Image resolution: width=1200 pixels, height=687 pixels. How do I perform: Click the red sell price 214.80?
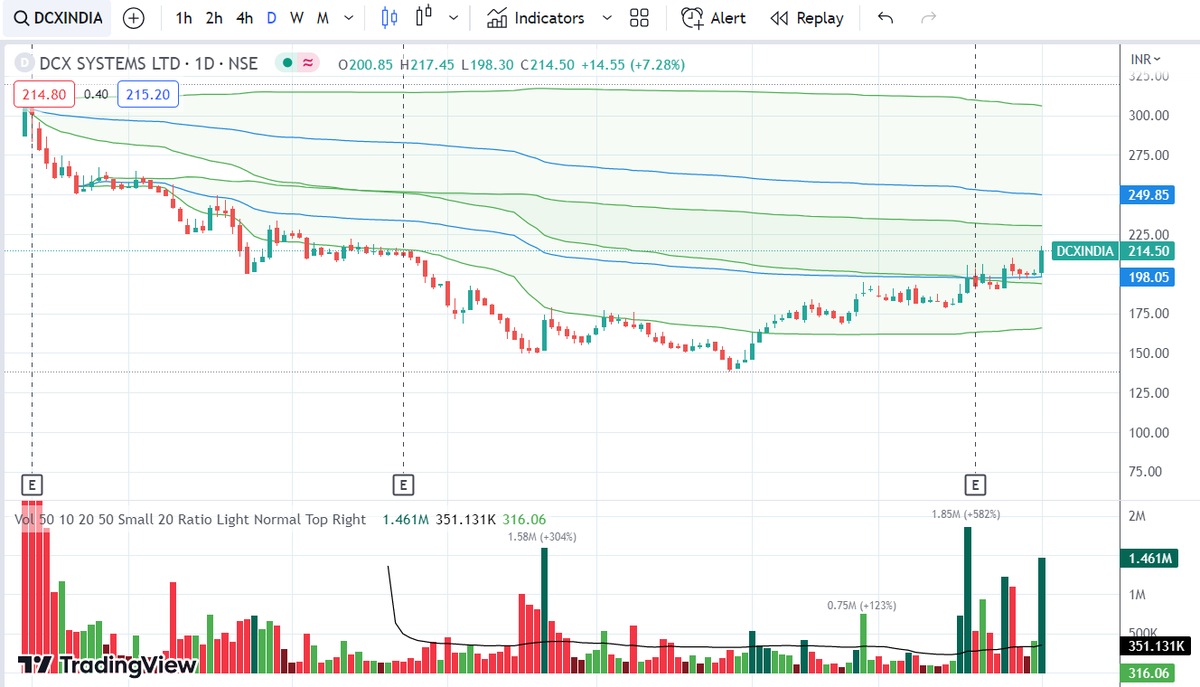[43, 95]
